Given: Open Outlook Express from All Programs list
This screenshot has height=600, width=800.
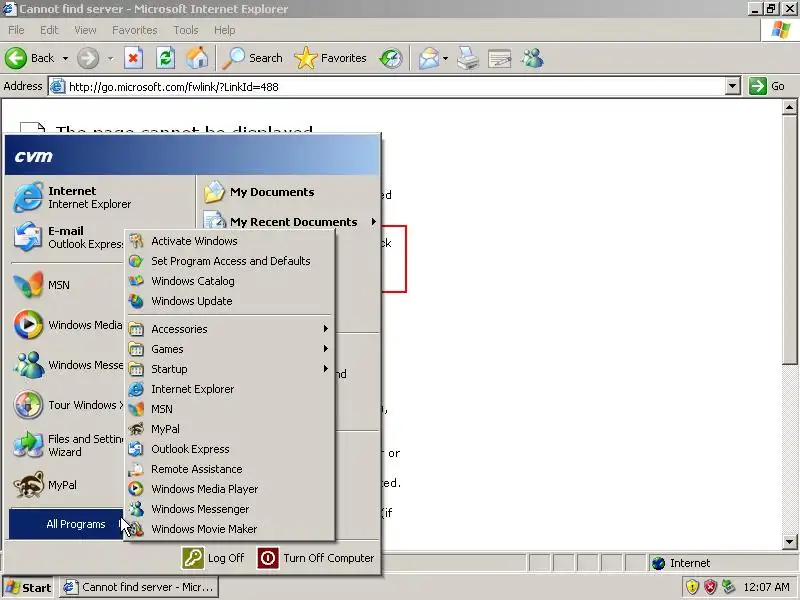Looking at the screenshot, I should pyautogui.click(x=230, y=449).
